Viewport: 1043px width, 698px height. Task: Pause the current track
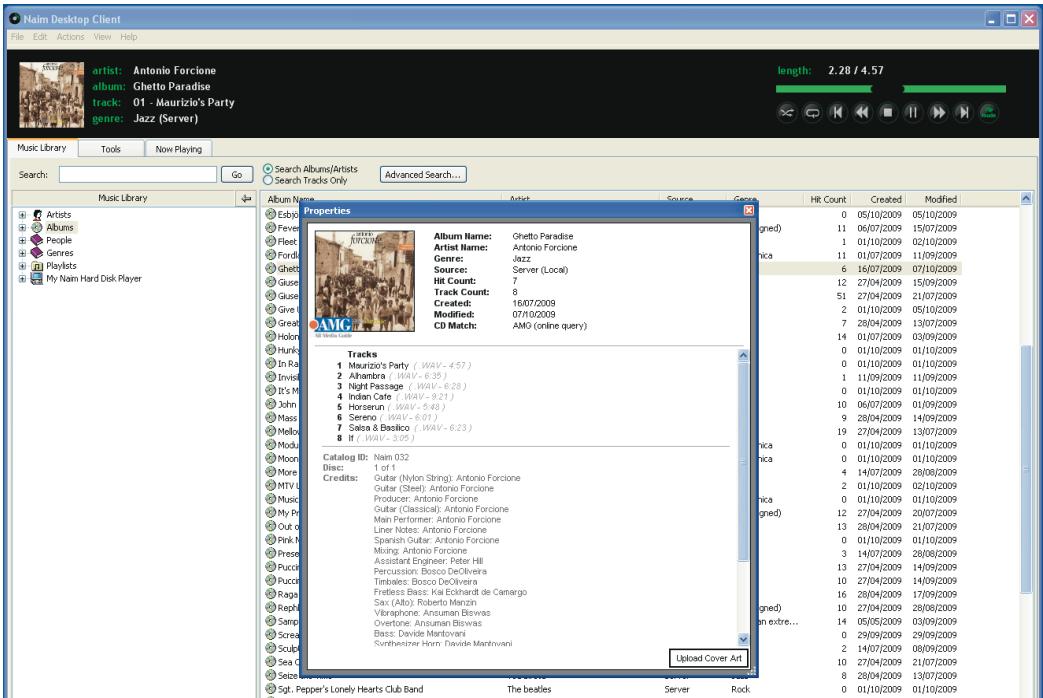coord(913,112)
